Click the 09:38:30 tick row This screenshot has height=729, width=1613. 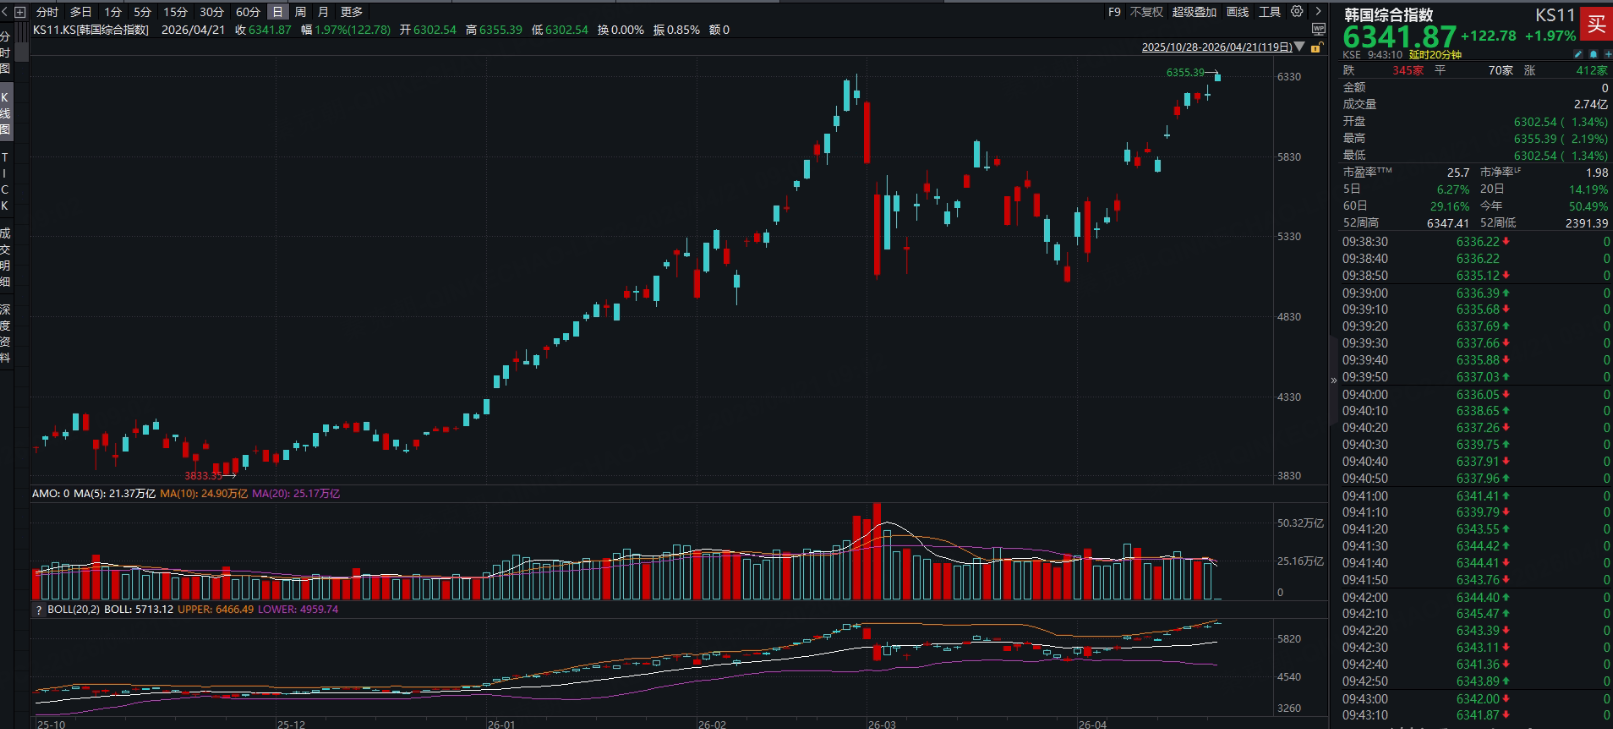coord(1475,242)
